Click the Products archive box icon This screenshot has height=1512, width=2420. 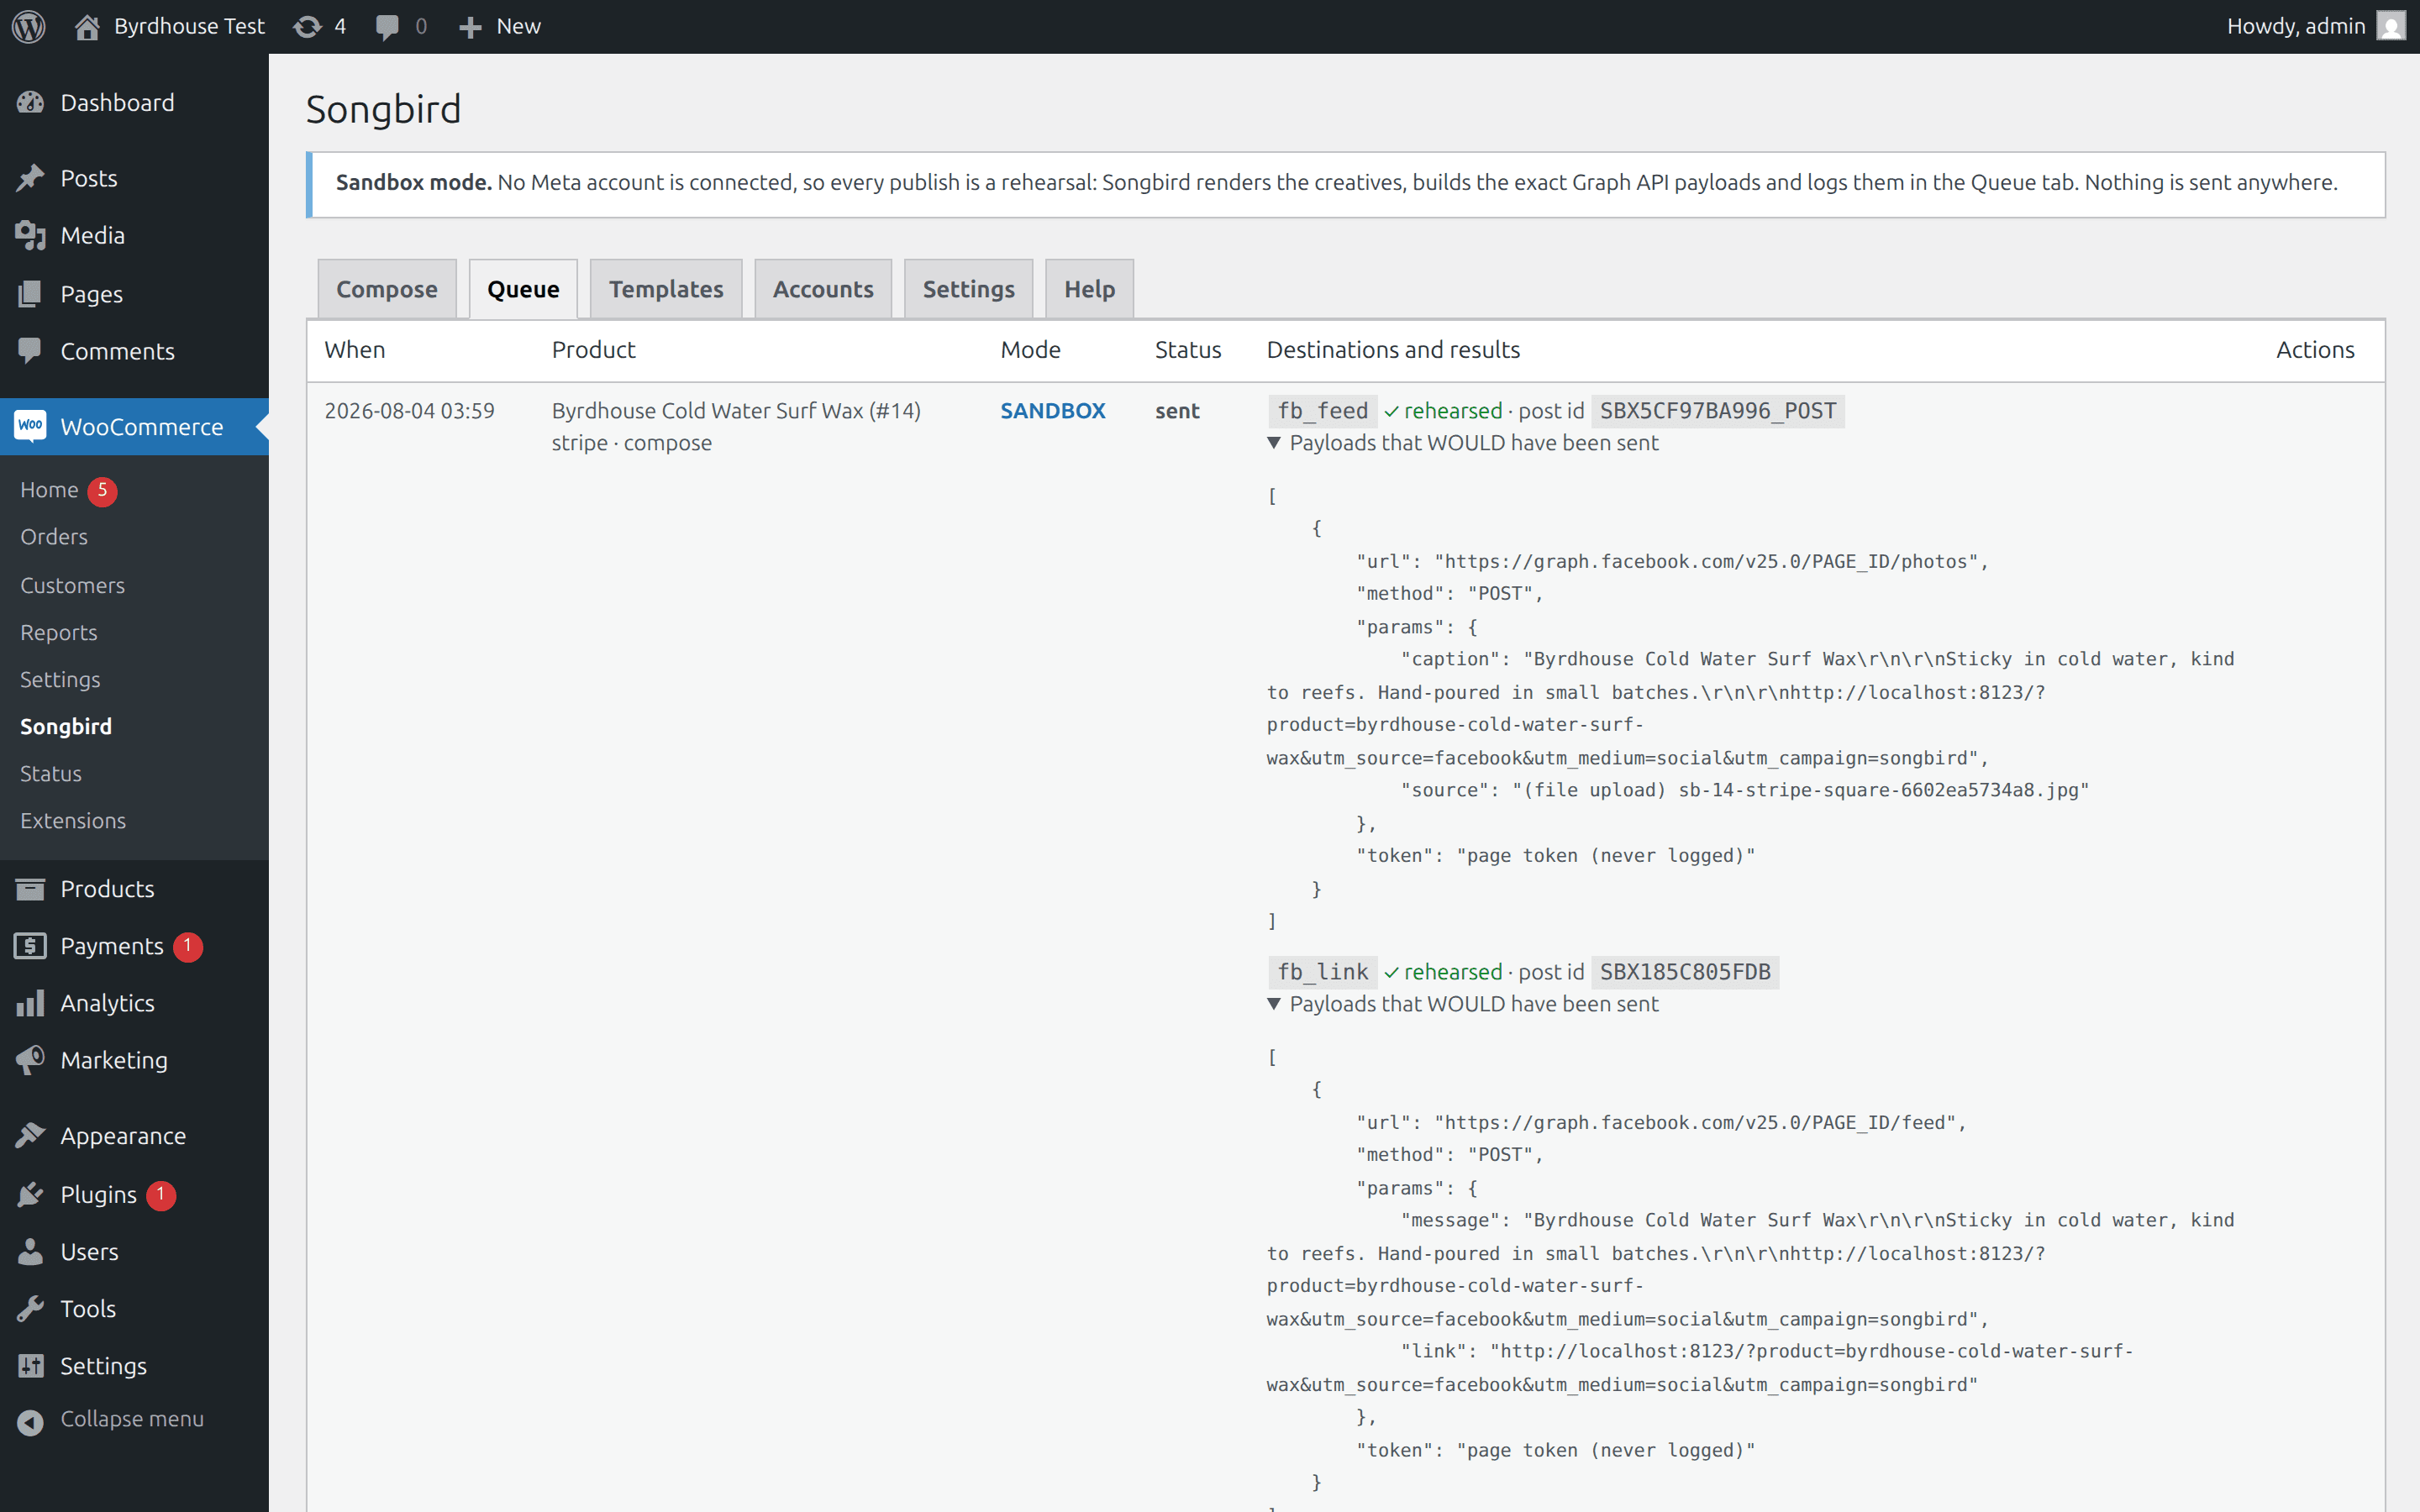pos(30,888)
